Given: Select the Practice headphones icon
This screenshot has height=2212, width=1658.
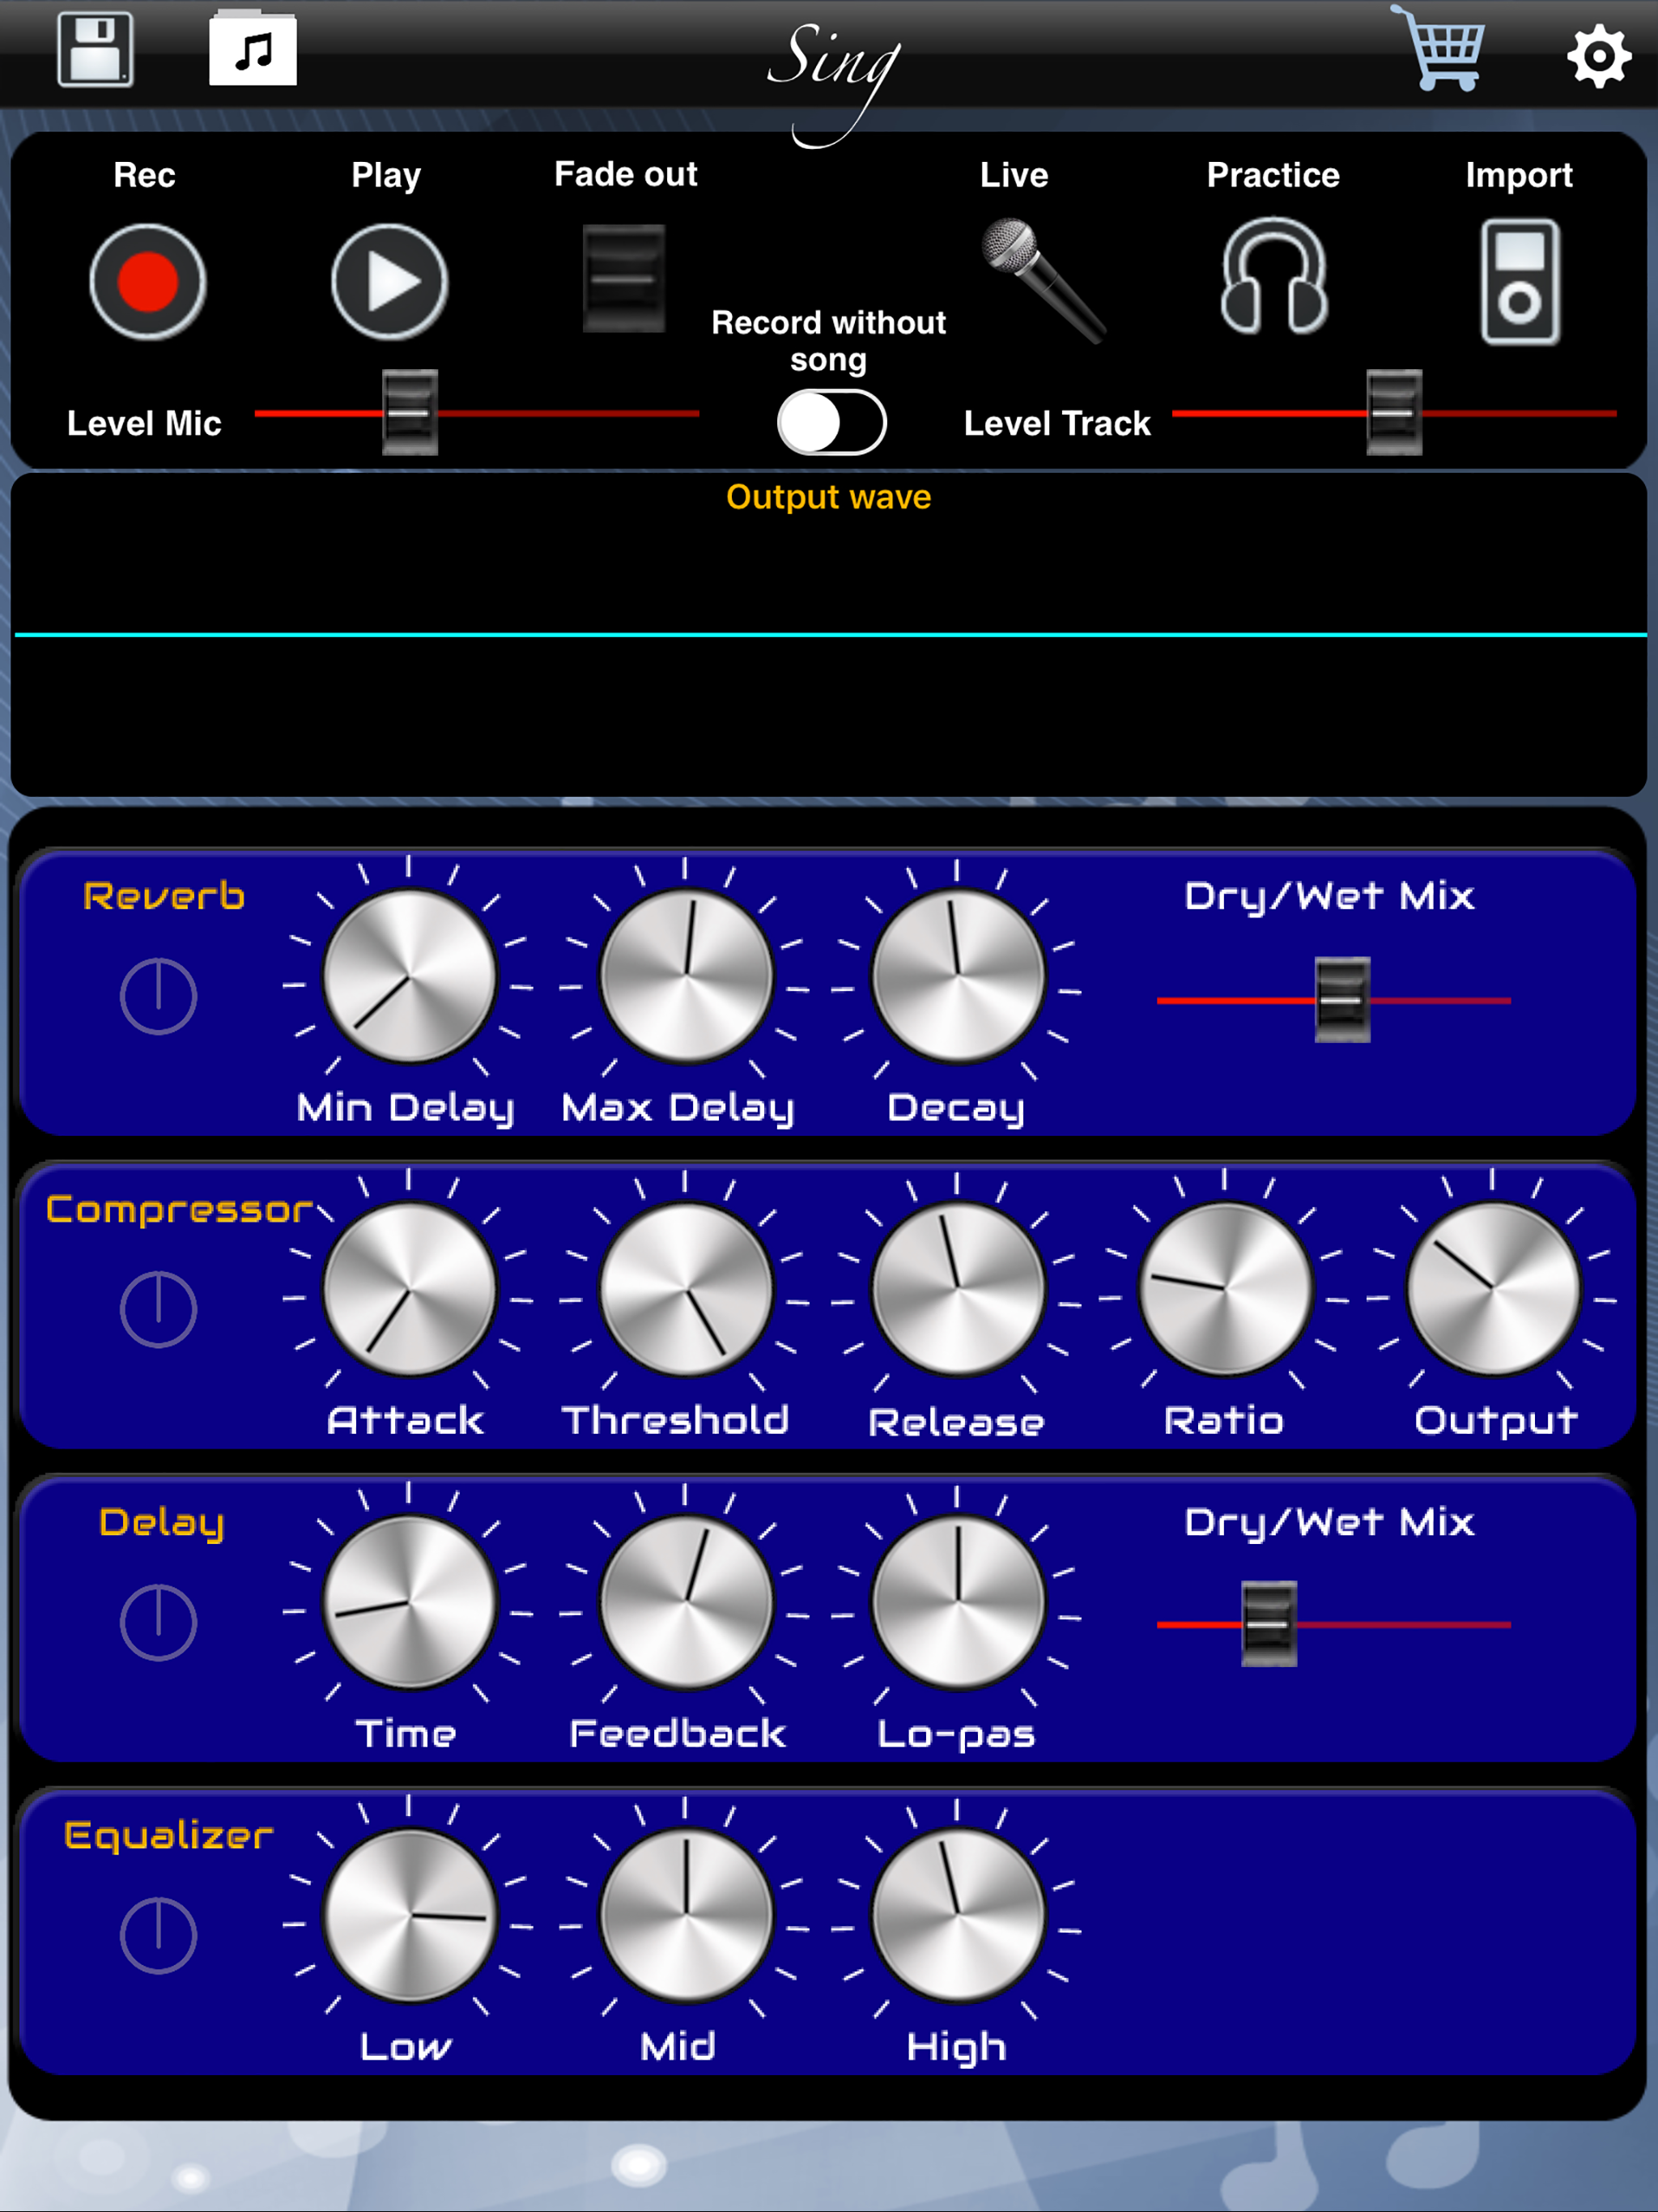Looking at the screenshot, I should click(x=1273, y=279).
